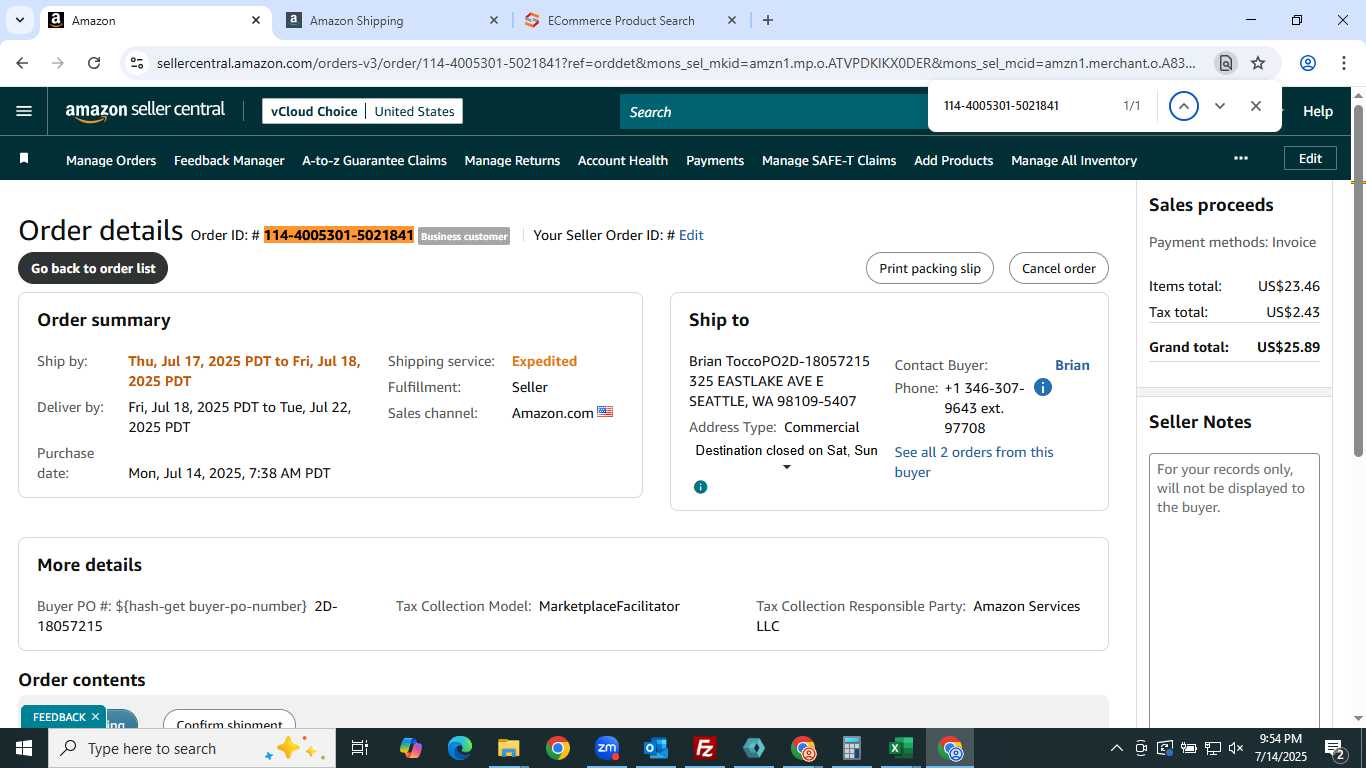Open Add Products menu item
Screen dimensions: 1366x768
click(x=954, y=160)
